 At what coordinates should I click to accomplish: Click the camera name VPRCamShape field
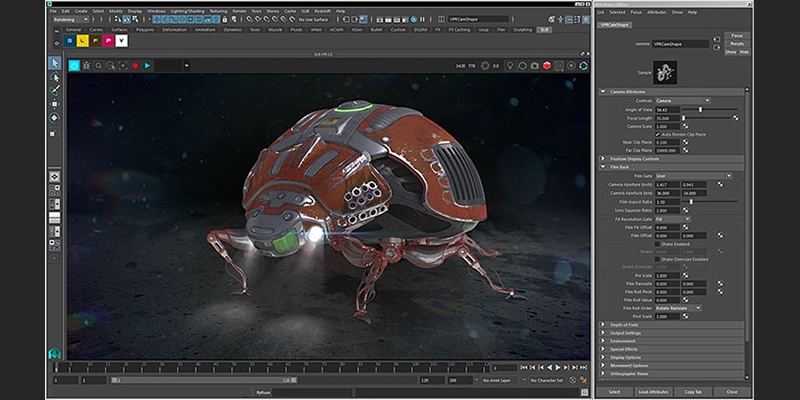[x=681, y=44]
